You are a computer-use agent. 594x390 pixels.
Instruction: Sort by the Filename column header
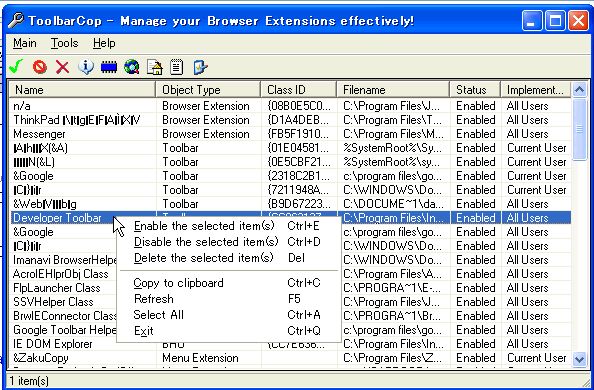pyautogui.click(x=393, y=90)
